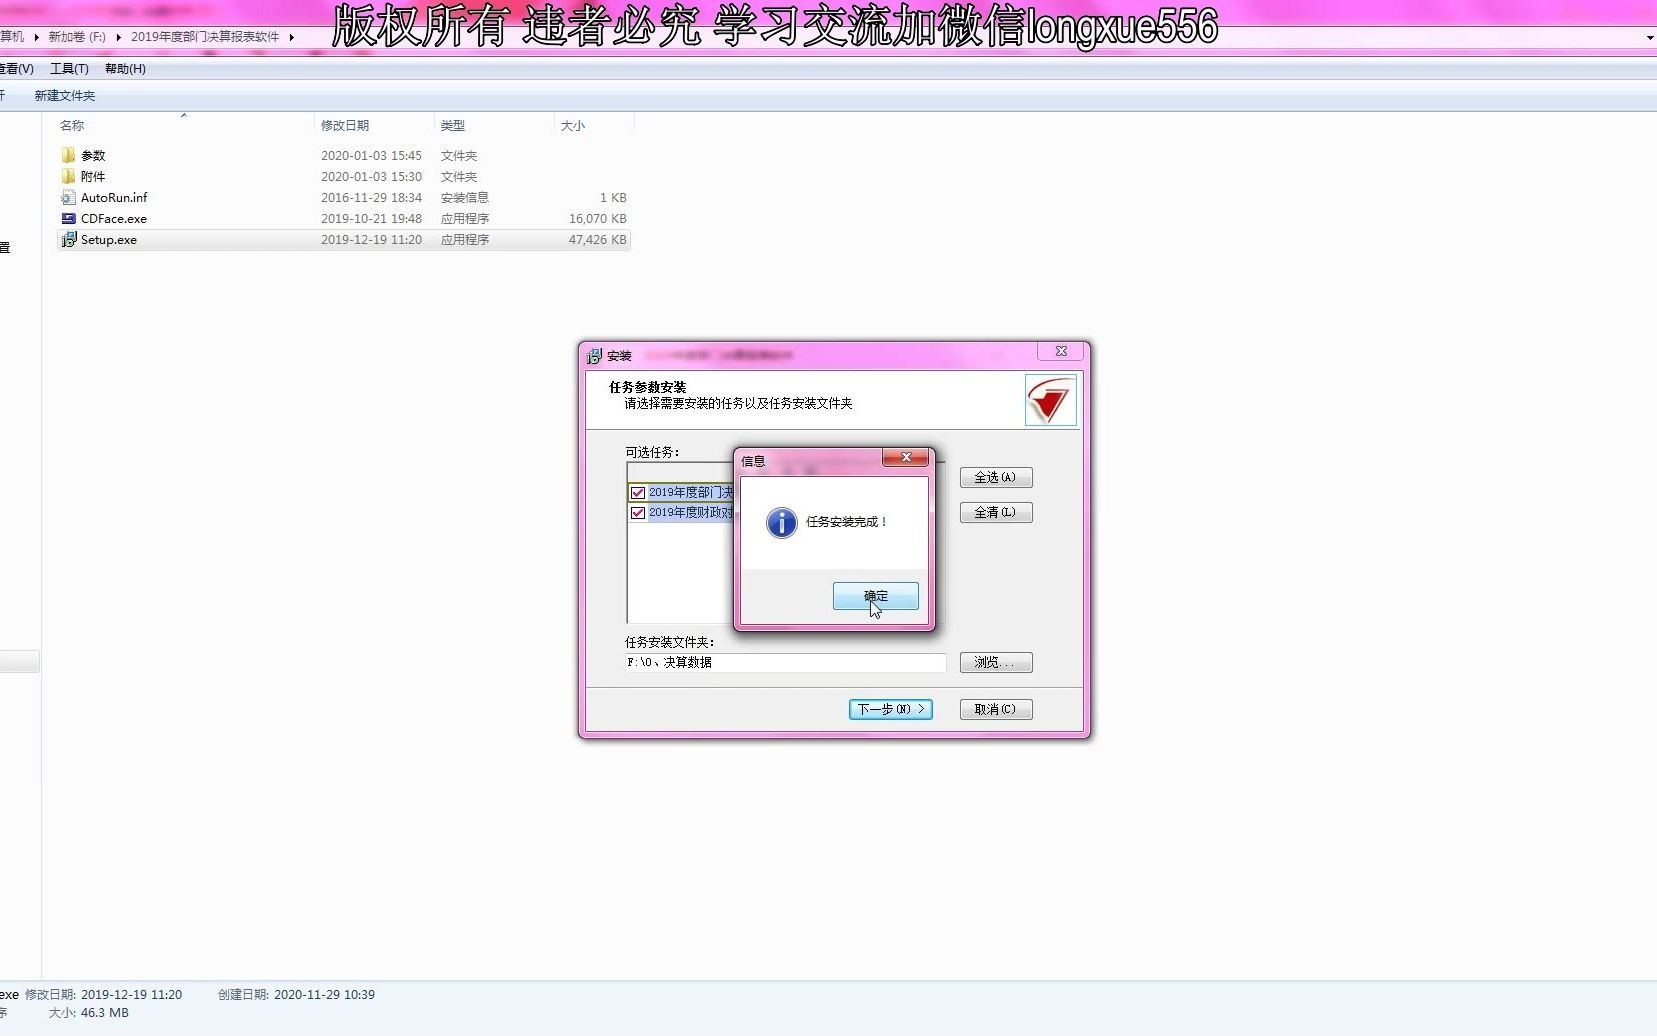This screenshot has width=1657, height=1036.
Task: Cancel installation with 取消(C) button
Action: coord(996,709)
